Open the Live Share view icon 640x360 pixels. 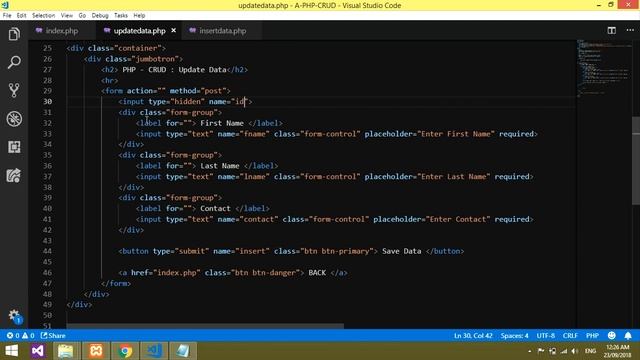tap(14, 176)
